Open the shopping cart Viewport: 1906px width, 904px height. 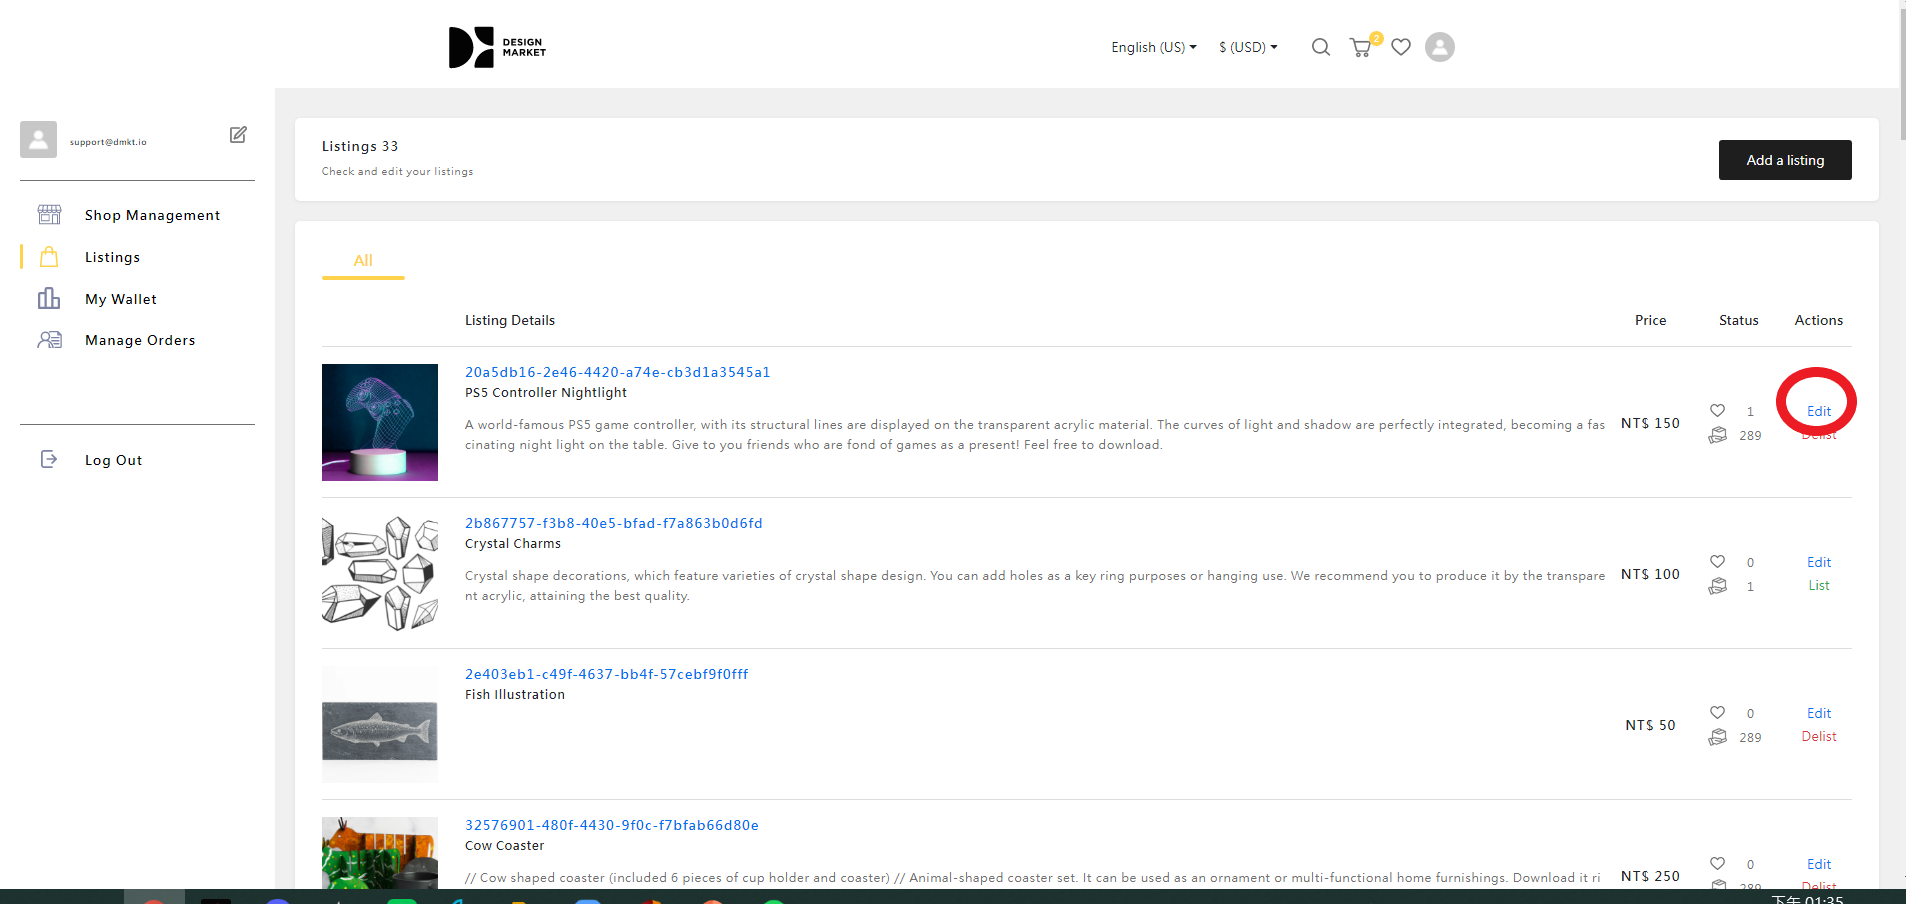[x=1360, y=47]
